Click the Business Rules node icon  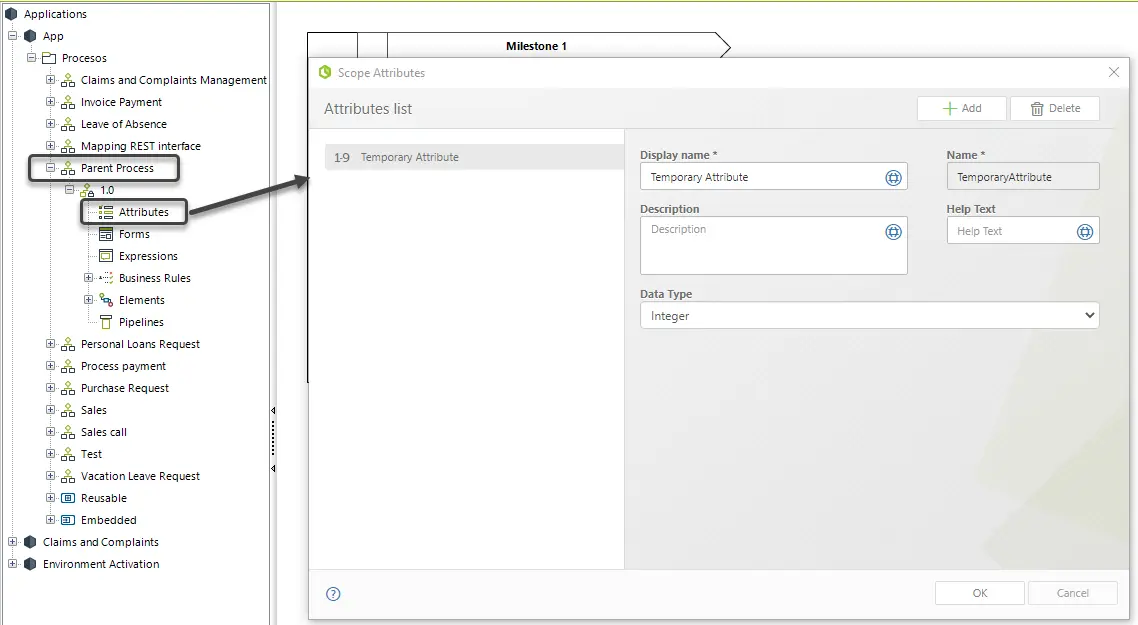coord(106,278)
